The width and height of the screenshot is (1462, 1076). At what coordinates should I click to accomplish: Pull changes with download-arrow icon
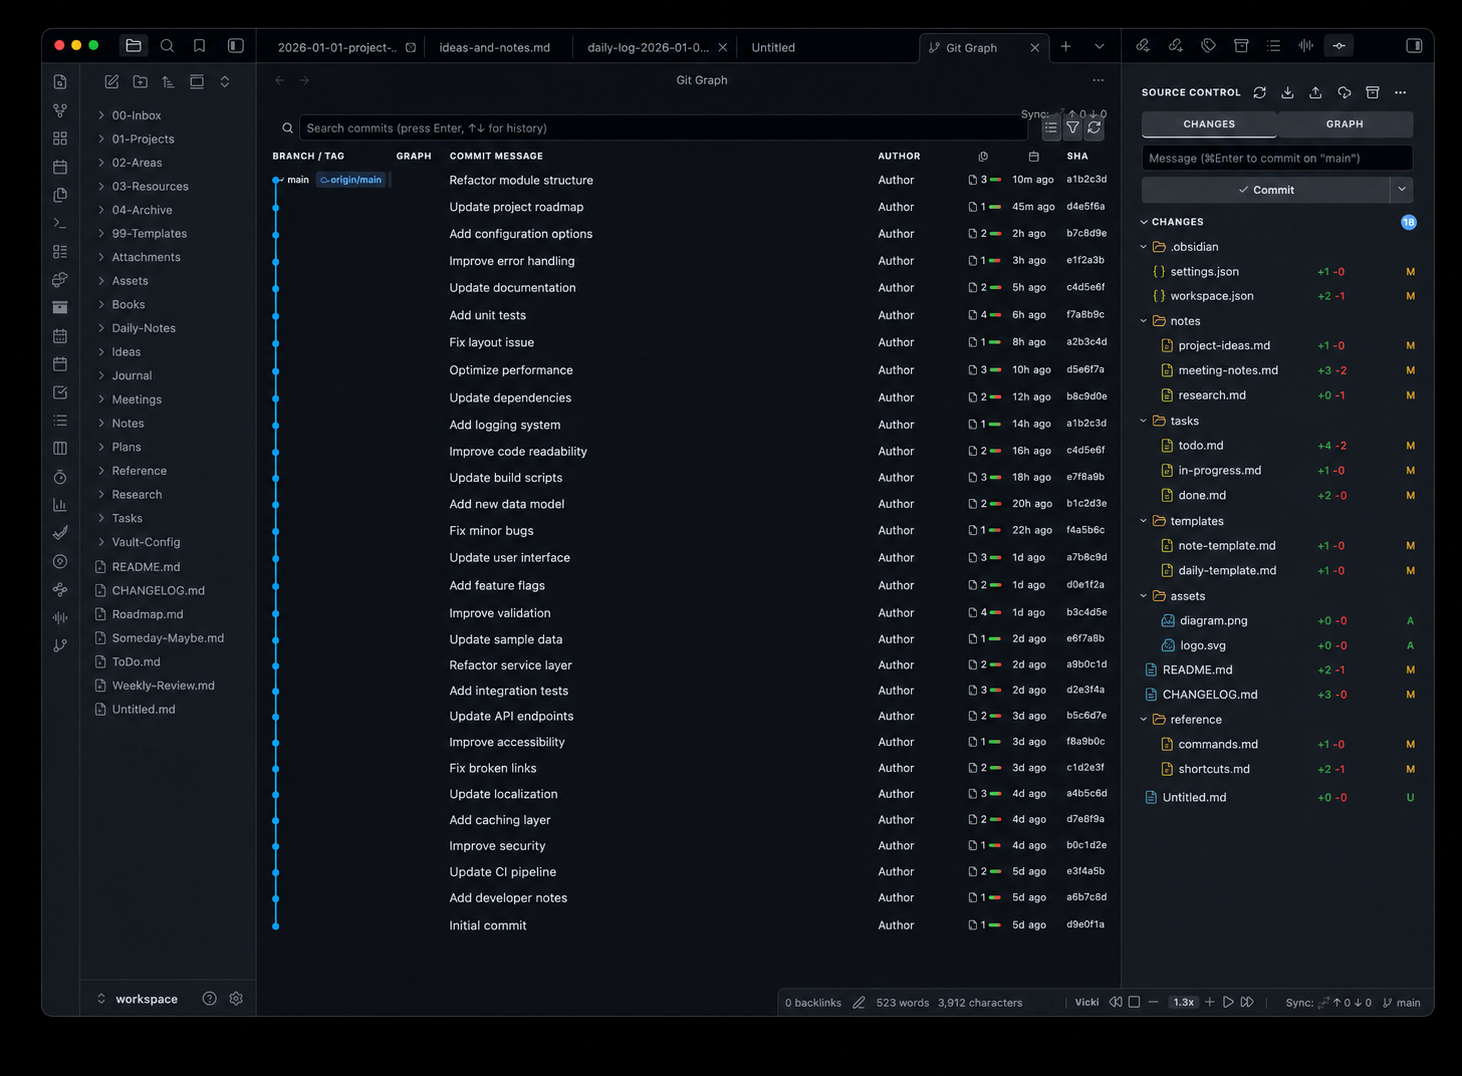pos(1288,92)
